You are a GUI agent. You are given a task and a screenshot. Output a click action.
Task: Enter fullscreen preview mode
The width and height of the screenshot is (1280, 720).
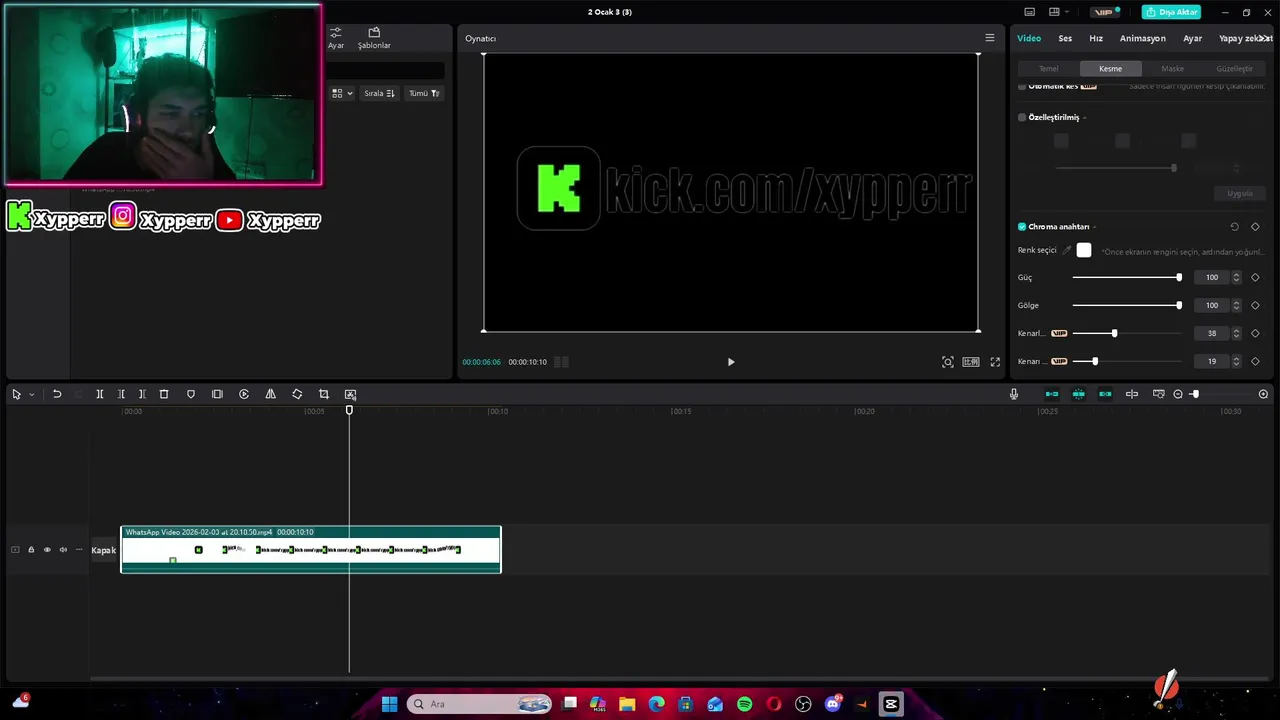click(x=995, y=362)
